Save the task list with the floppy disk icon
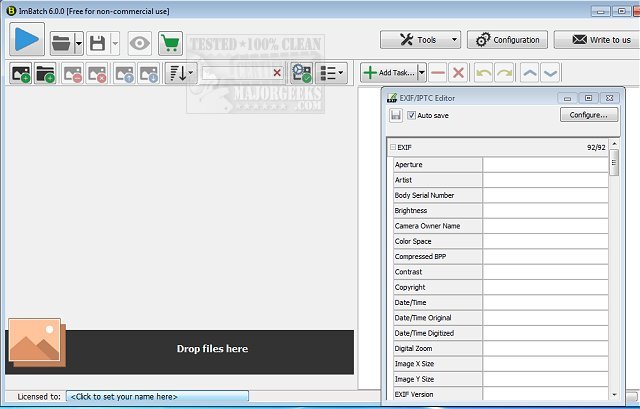This screenshot has width=640, height=409. pos(98,43)
